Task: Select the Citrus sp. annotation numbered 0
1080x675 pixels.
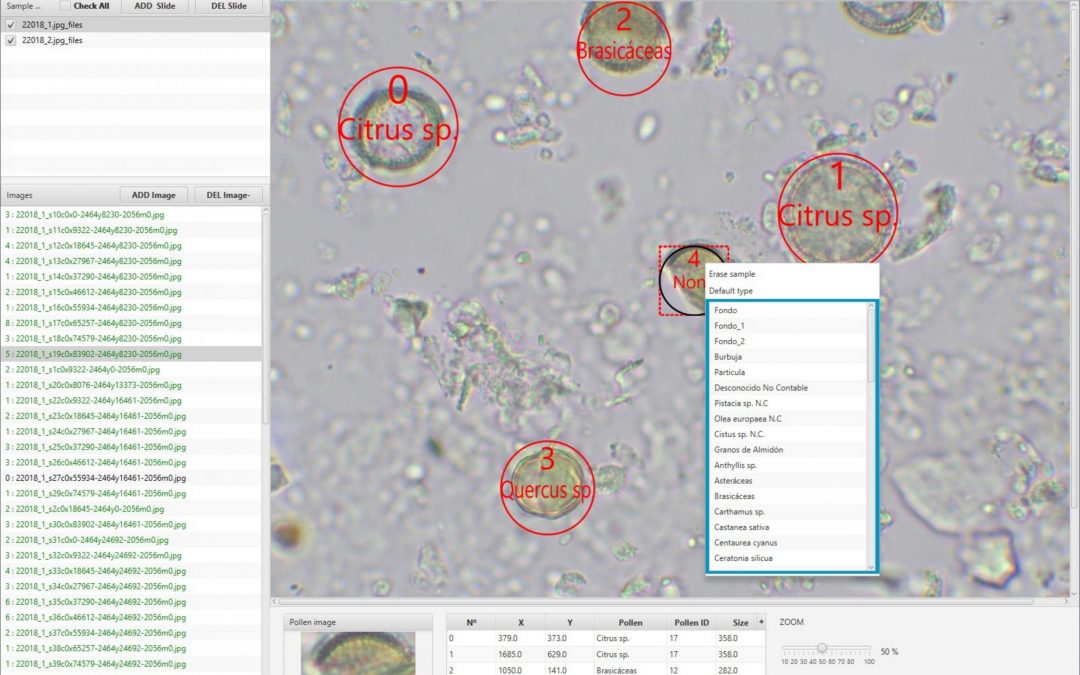Action: point(398,126)
